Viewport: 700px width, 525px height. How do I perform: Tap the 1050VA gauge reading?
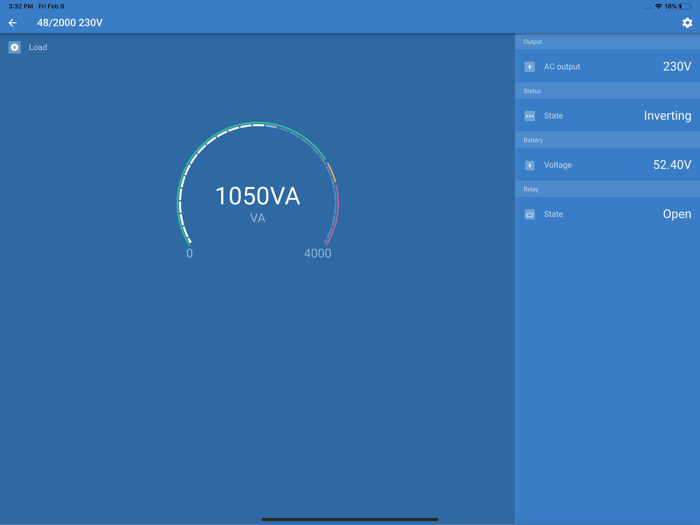tap(258, 196)
